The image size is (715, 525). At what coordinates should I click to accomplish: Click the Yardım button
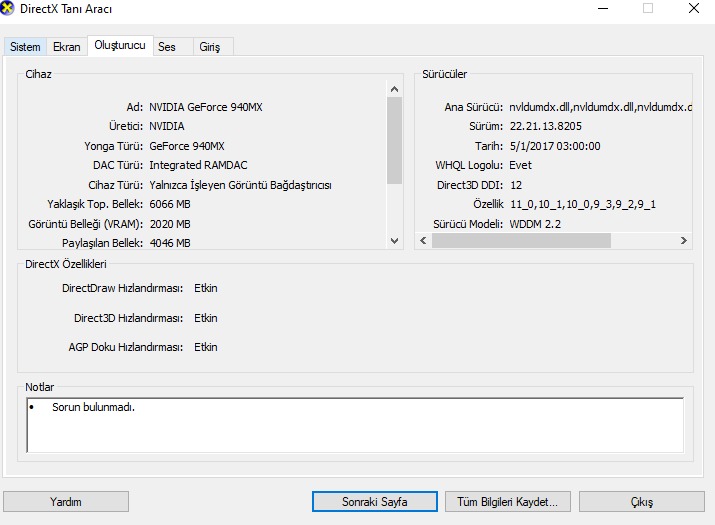click(66, 502)
